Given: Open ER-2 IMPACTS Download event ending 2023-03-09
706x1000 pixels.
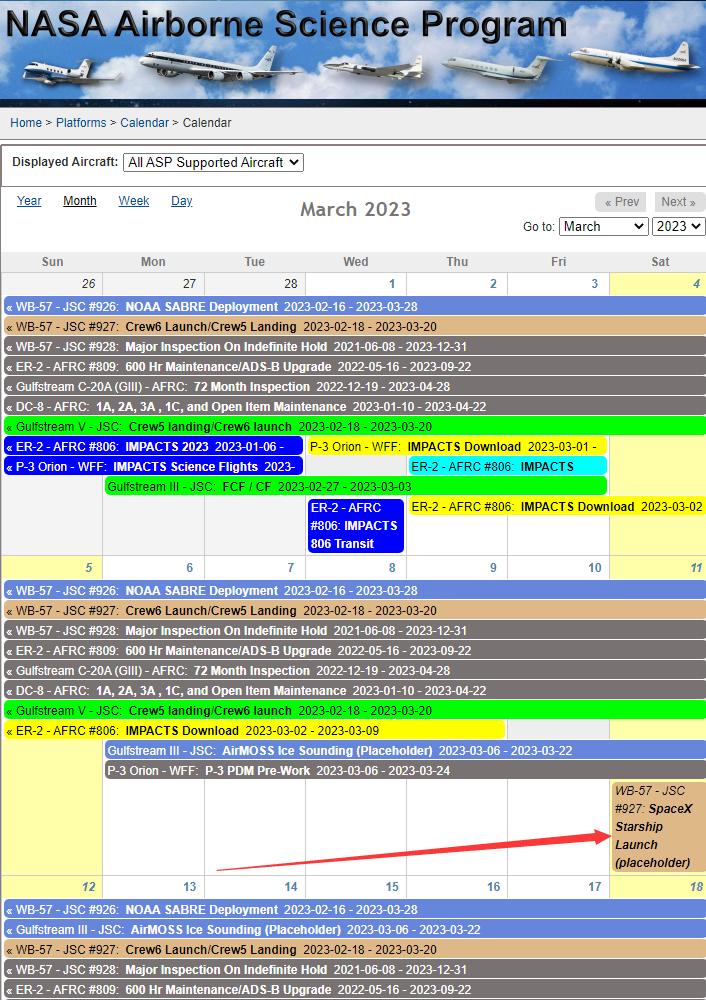Looking at the screenshot, I should [254, 730].
